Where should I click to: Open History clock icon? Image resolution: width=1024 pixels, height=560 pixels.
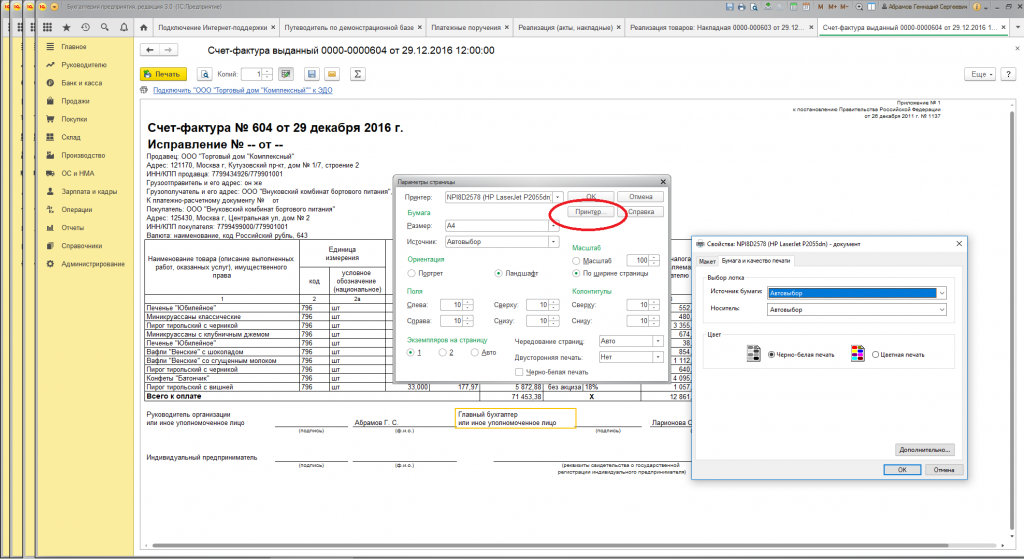tap(85, 27)
